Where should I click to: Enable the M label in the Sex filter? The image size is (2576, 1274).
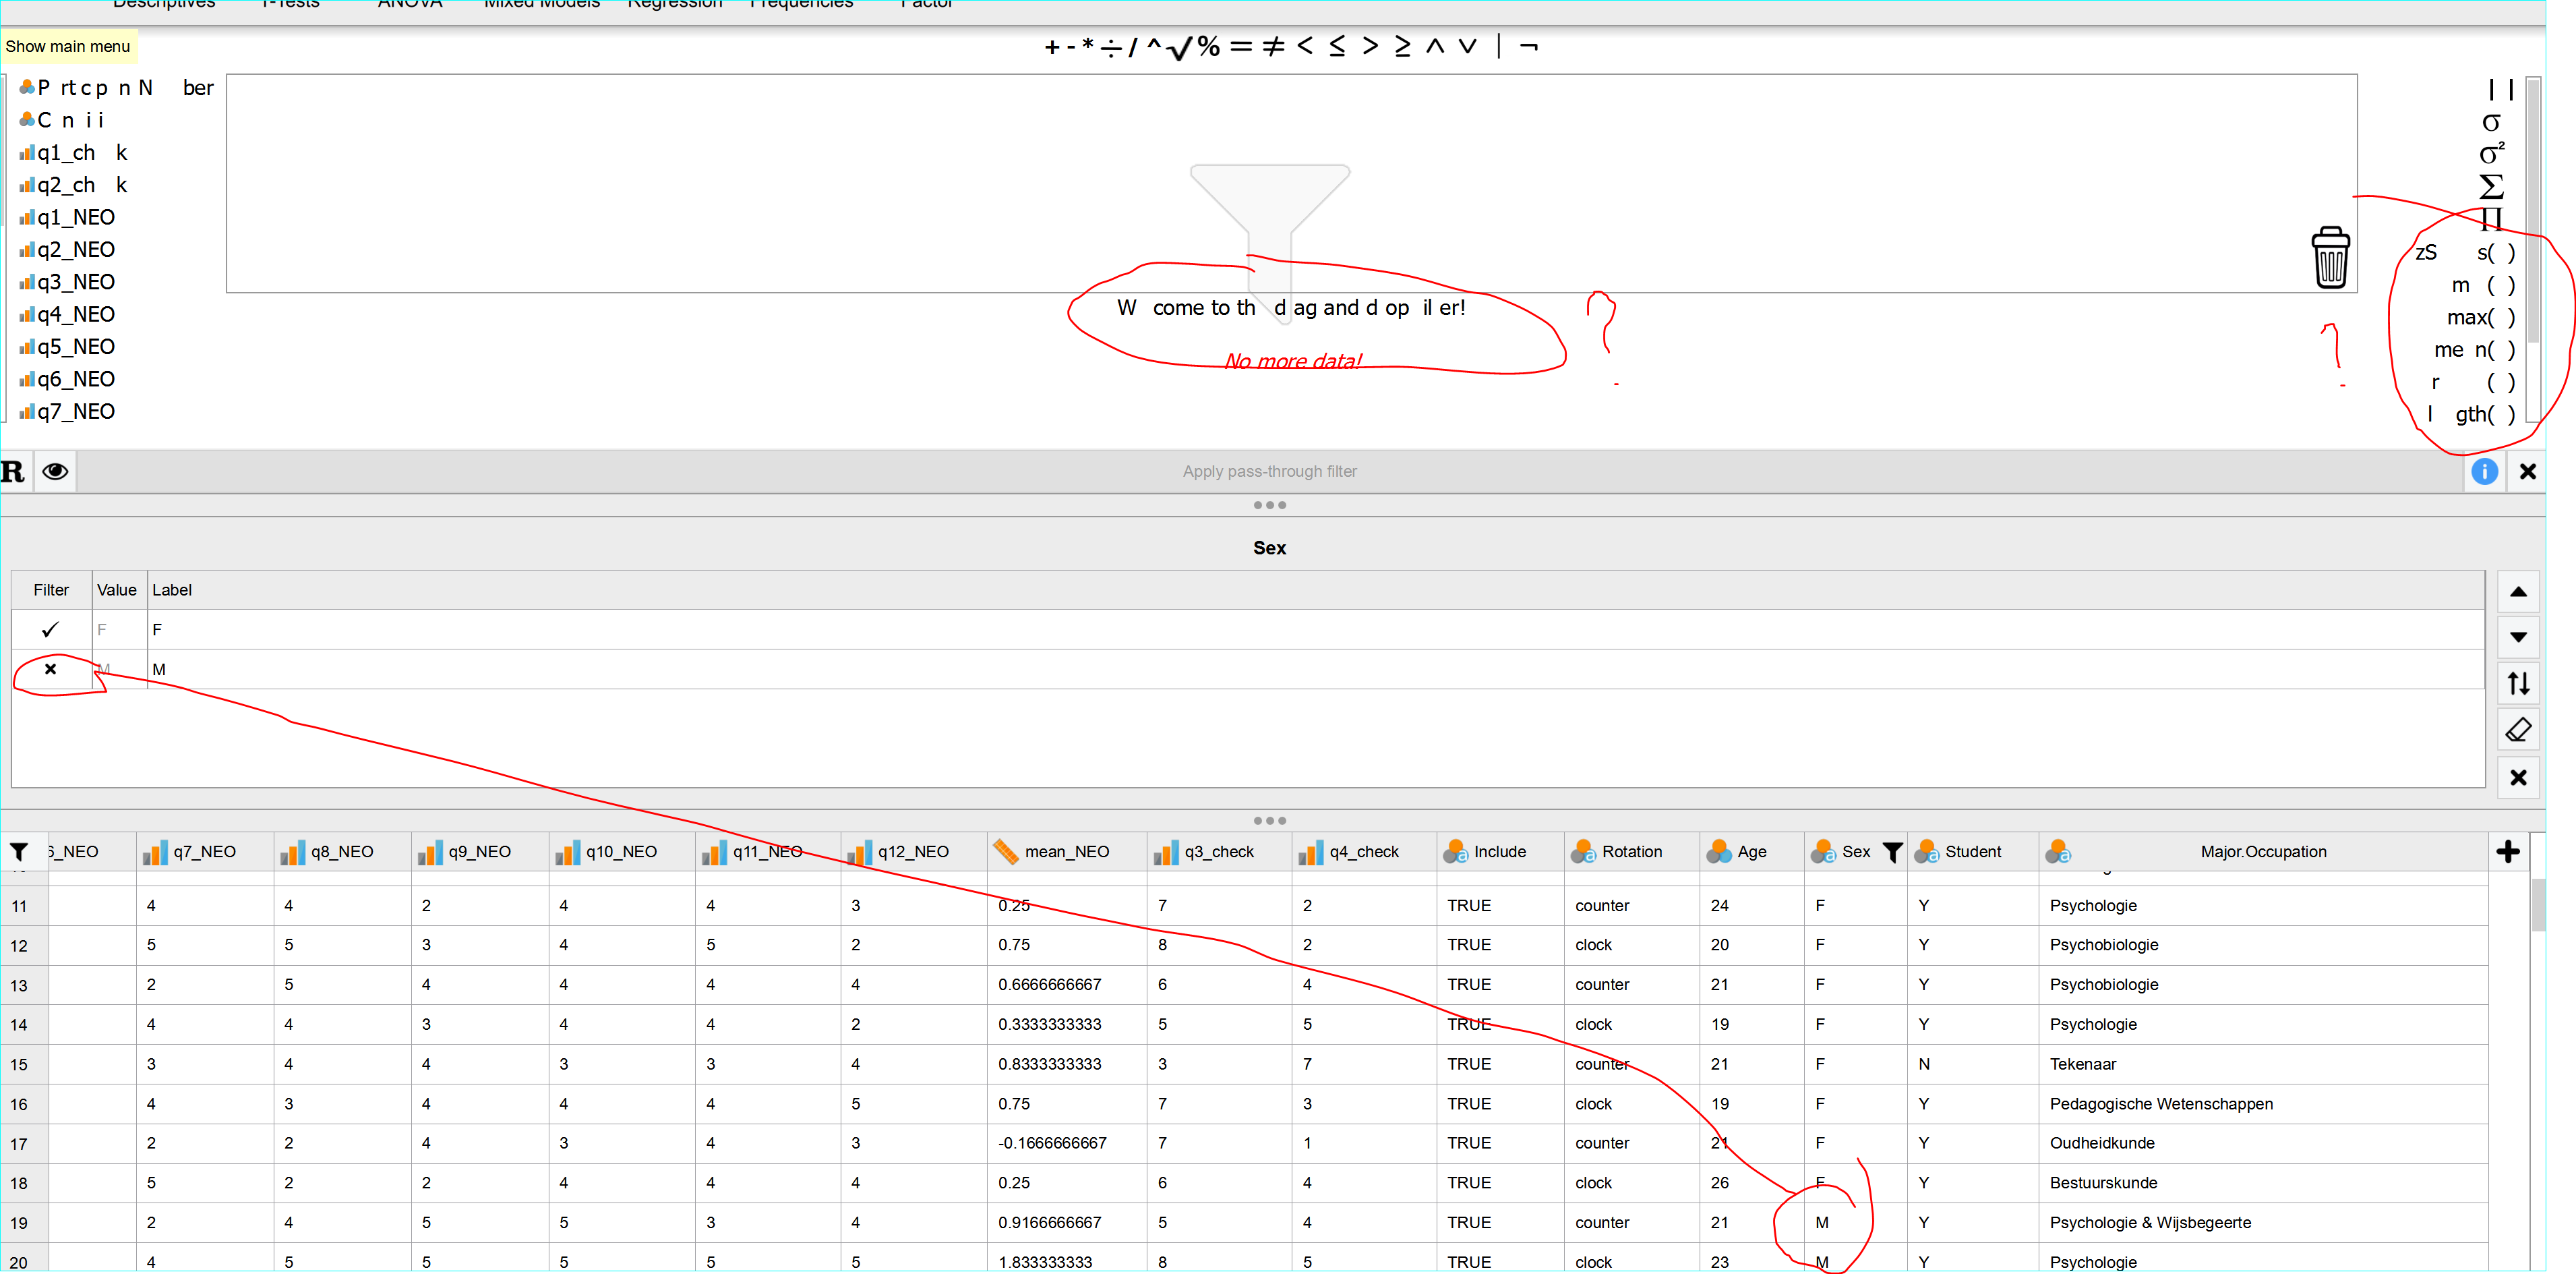[50, 669]
